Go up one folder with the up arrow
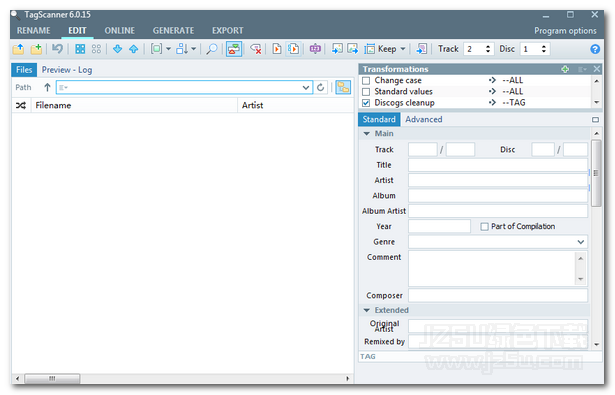This screenshot has width=615, height=395. click(x=47, y=87)
